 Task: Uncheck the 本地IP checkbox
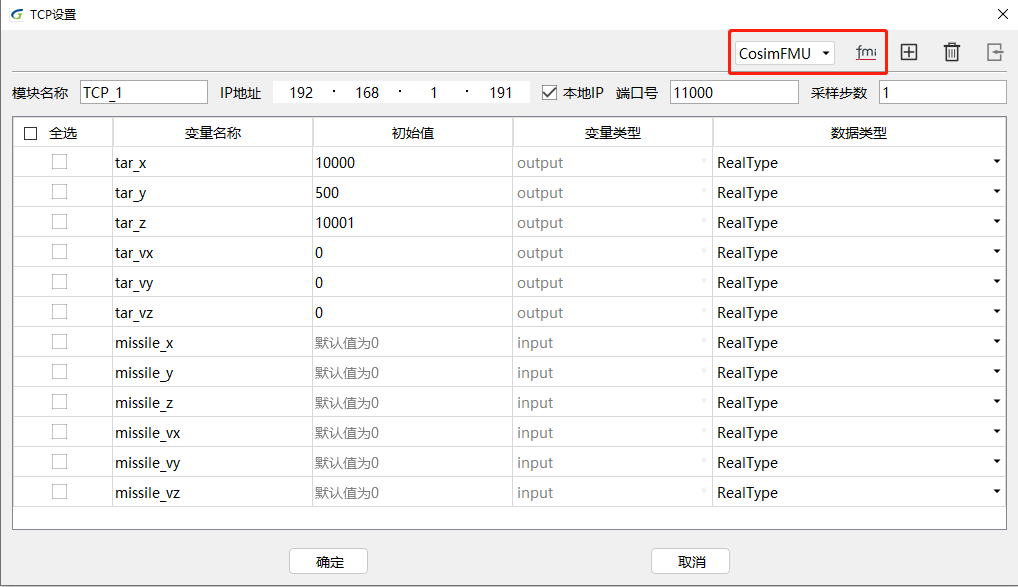[549, 91]
